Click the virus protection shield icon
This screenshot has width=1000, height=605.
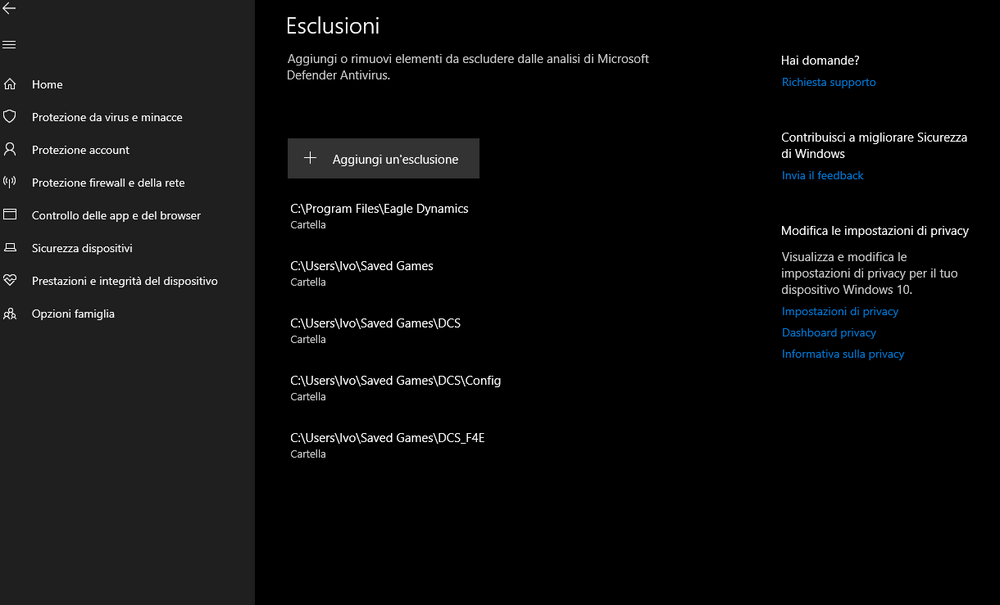(x=10, y=117)
